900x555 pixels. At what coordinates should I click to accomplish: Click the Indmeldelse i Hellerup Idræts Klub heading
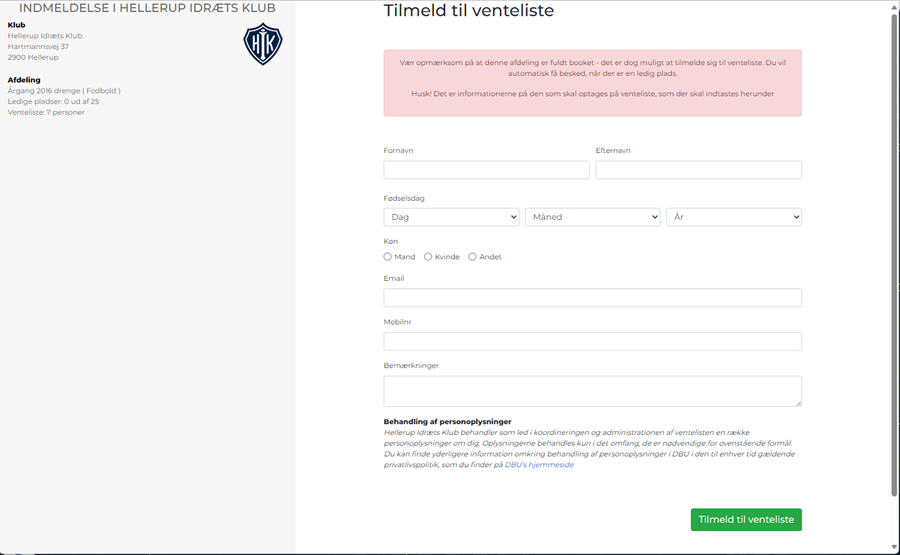point(148,8)
